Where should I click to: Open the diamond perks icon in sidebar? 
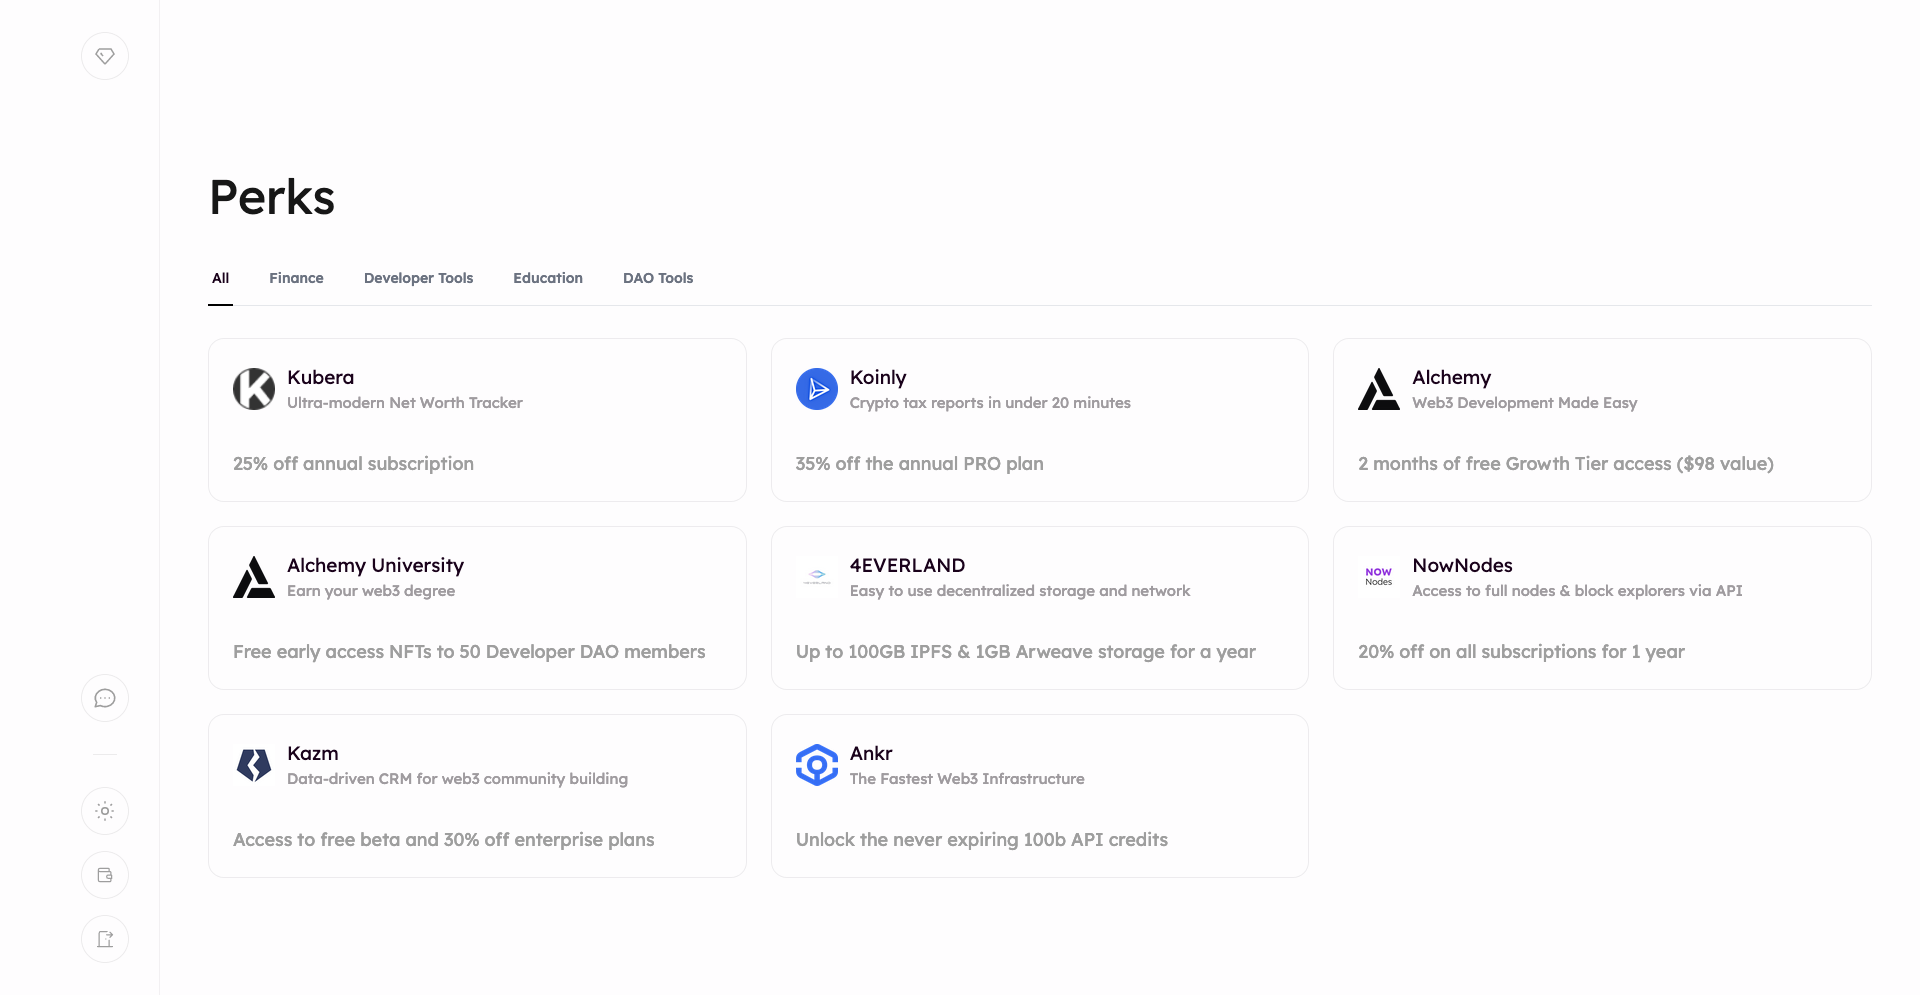tap(105, 56)
